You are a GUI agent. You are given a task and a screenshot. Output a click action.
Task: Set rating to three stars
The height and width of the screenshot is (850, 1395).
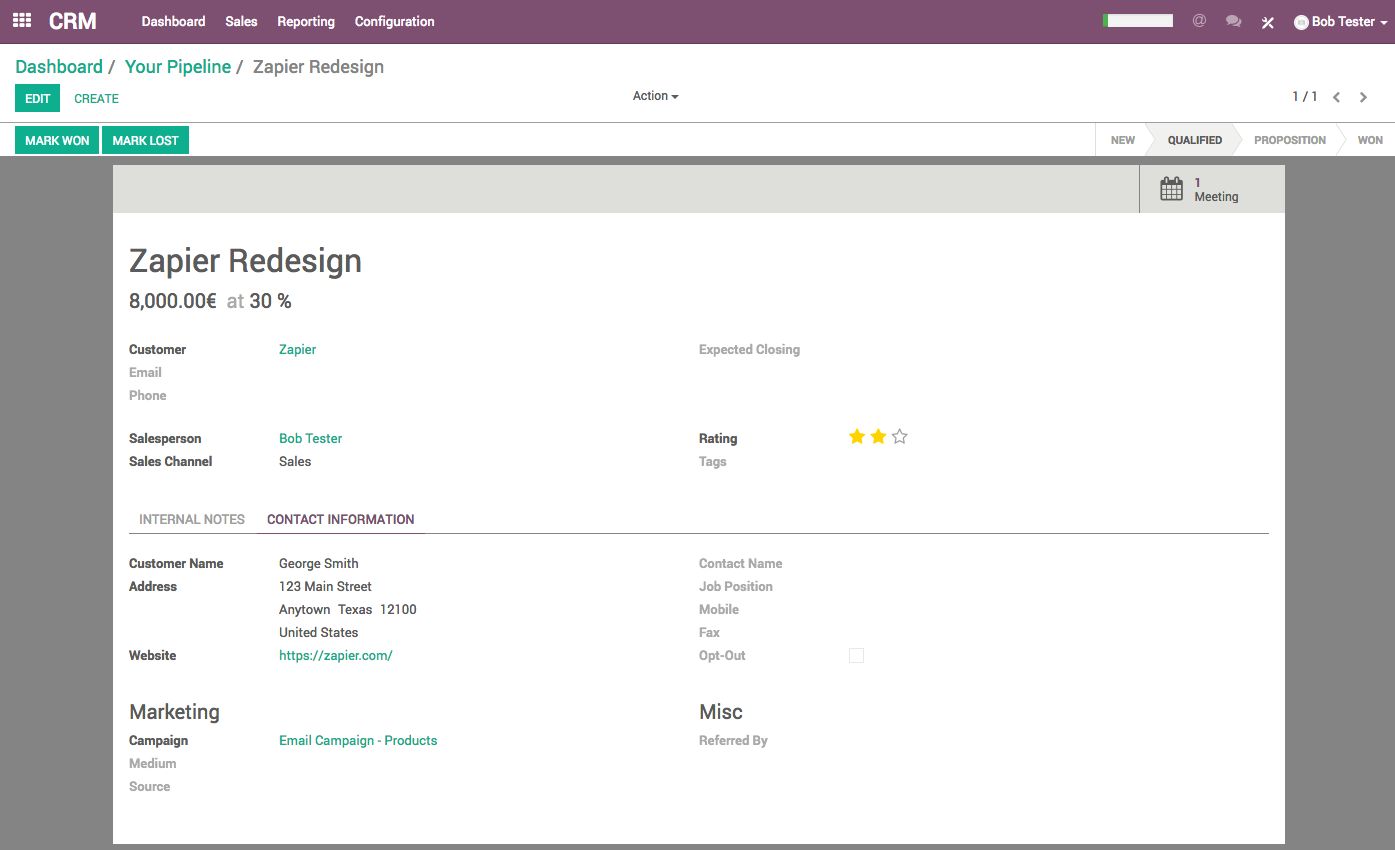[x=899, y=437]
